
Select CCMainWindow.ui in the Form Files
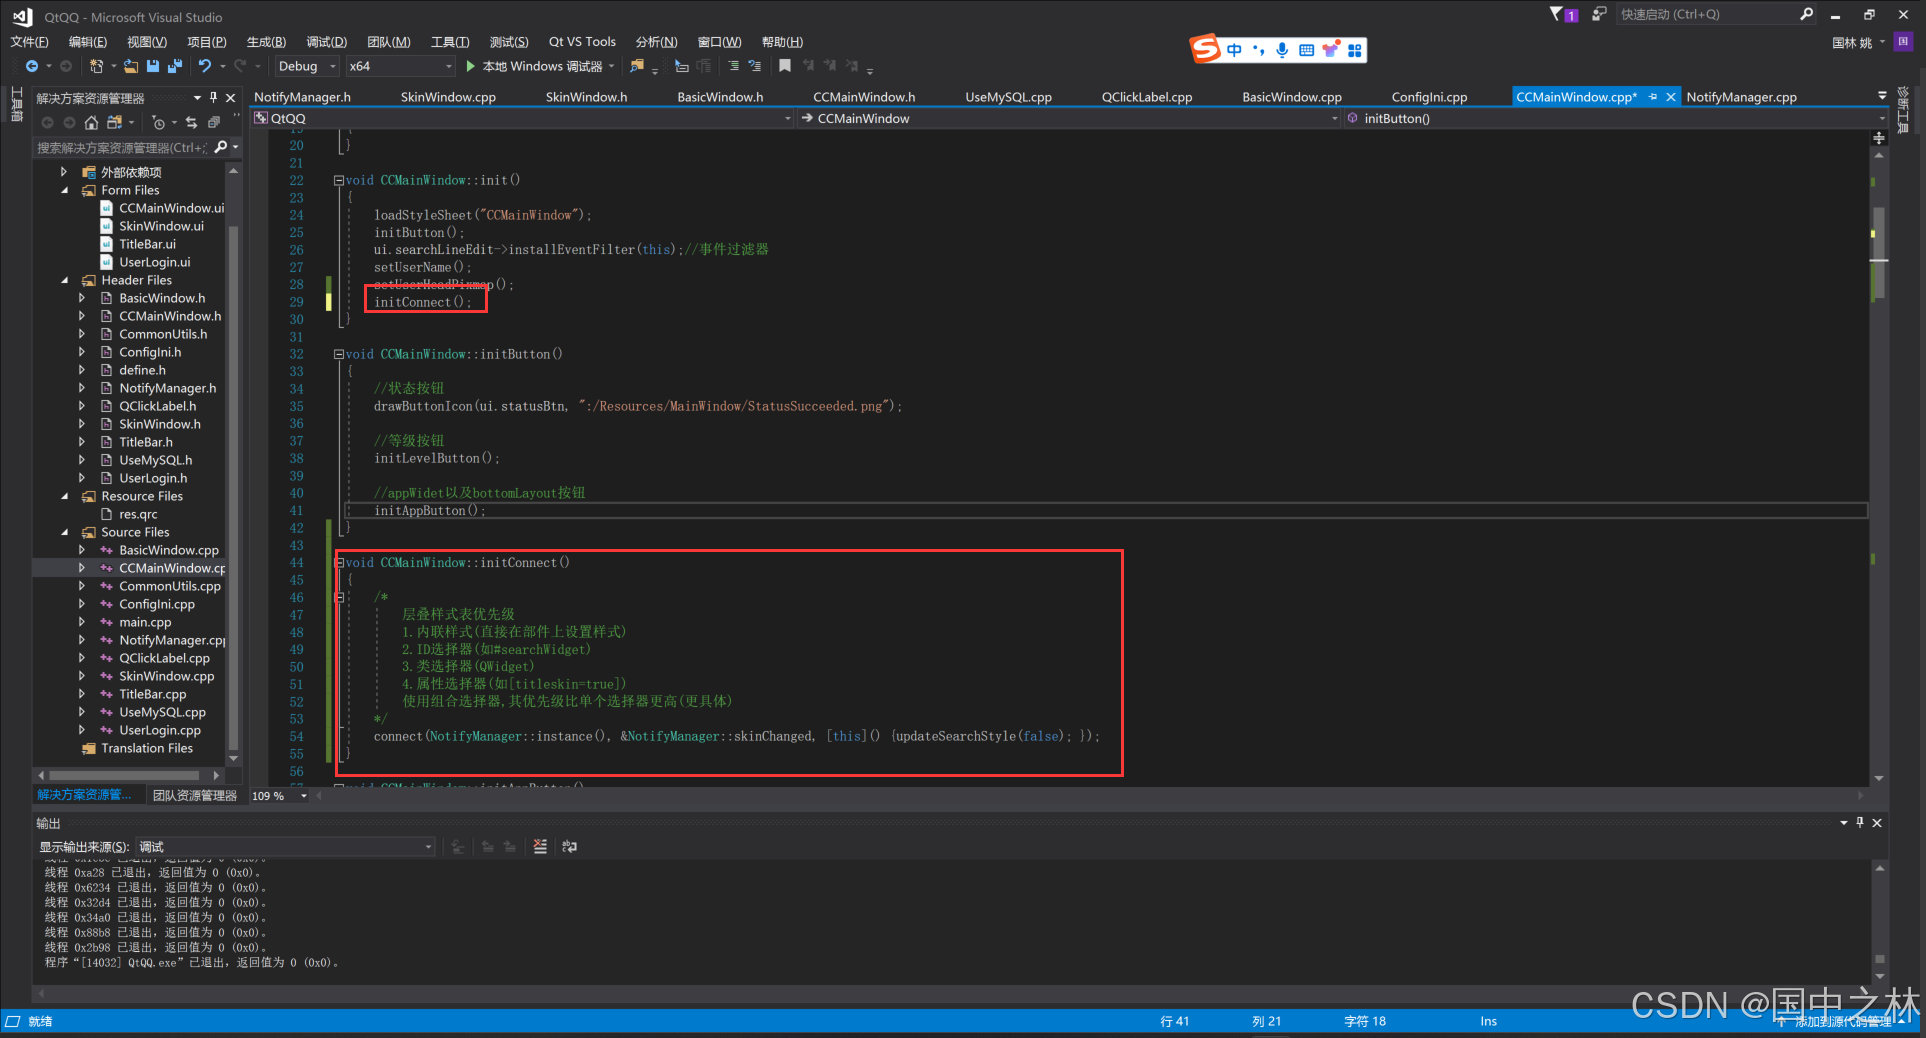tap(172, 208)
